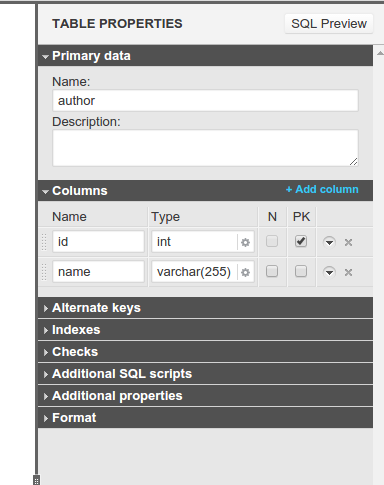Grab the drag handle of id row
The width and height of the screenshot is (384, 485).
[44, 242]
